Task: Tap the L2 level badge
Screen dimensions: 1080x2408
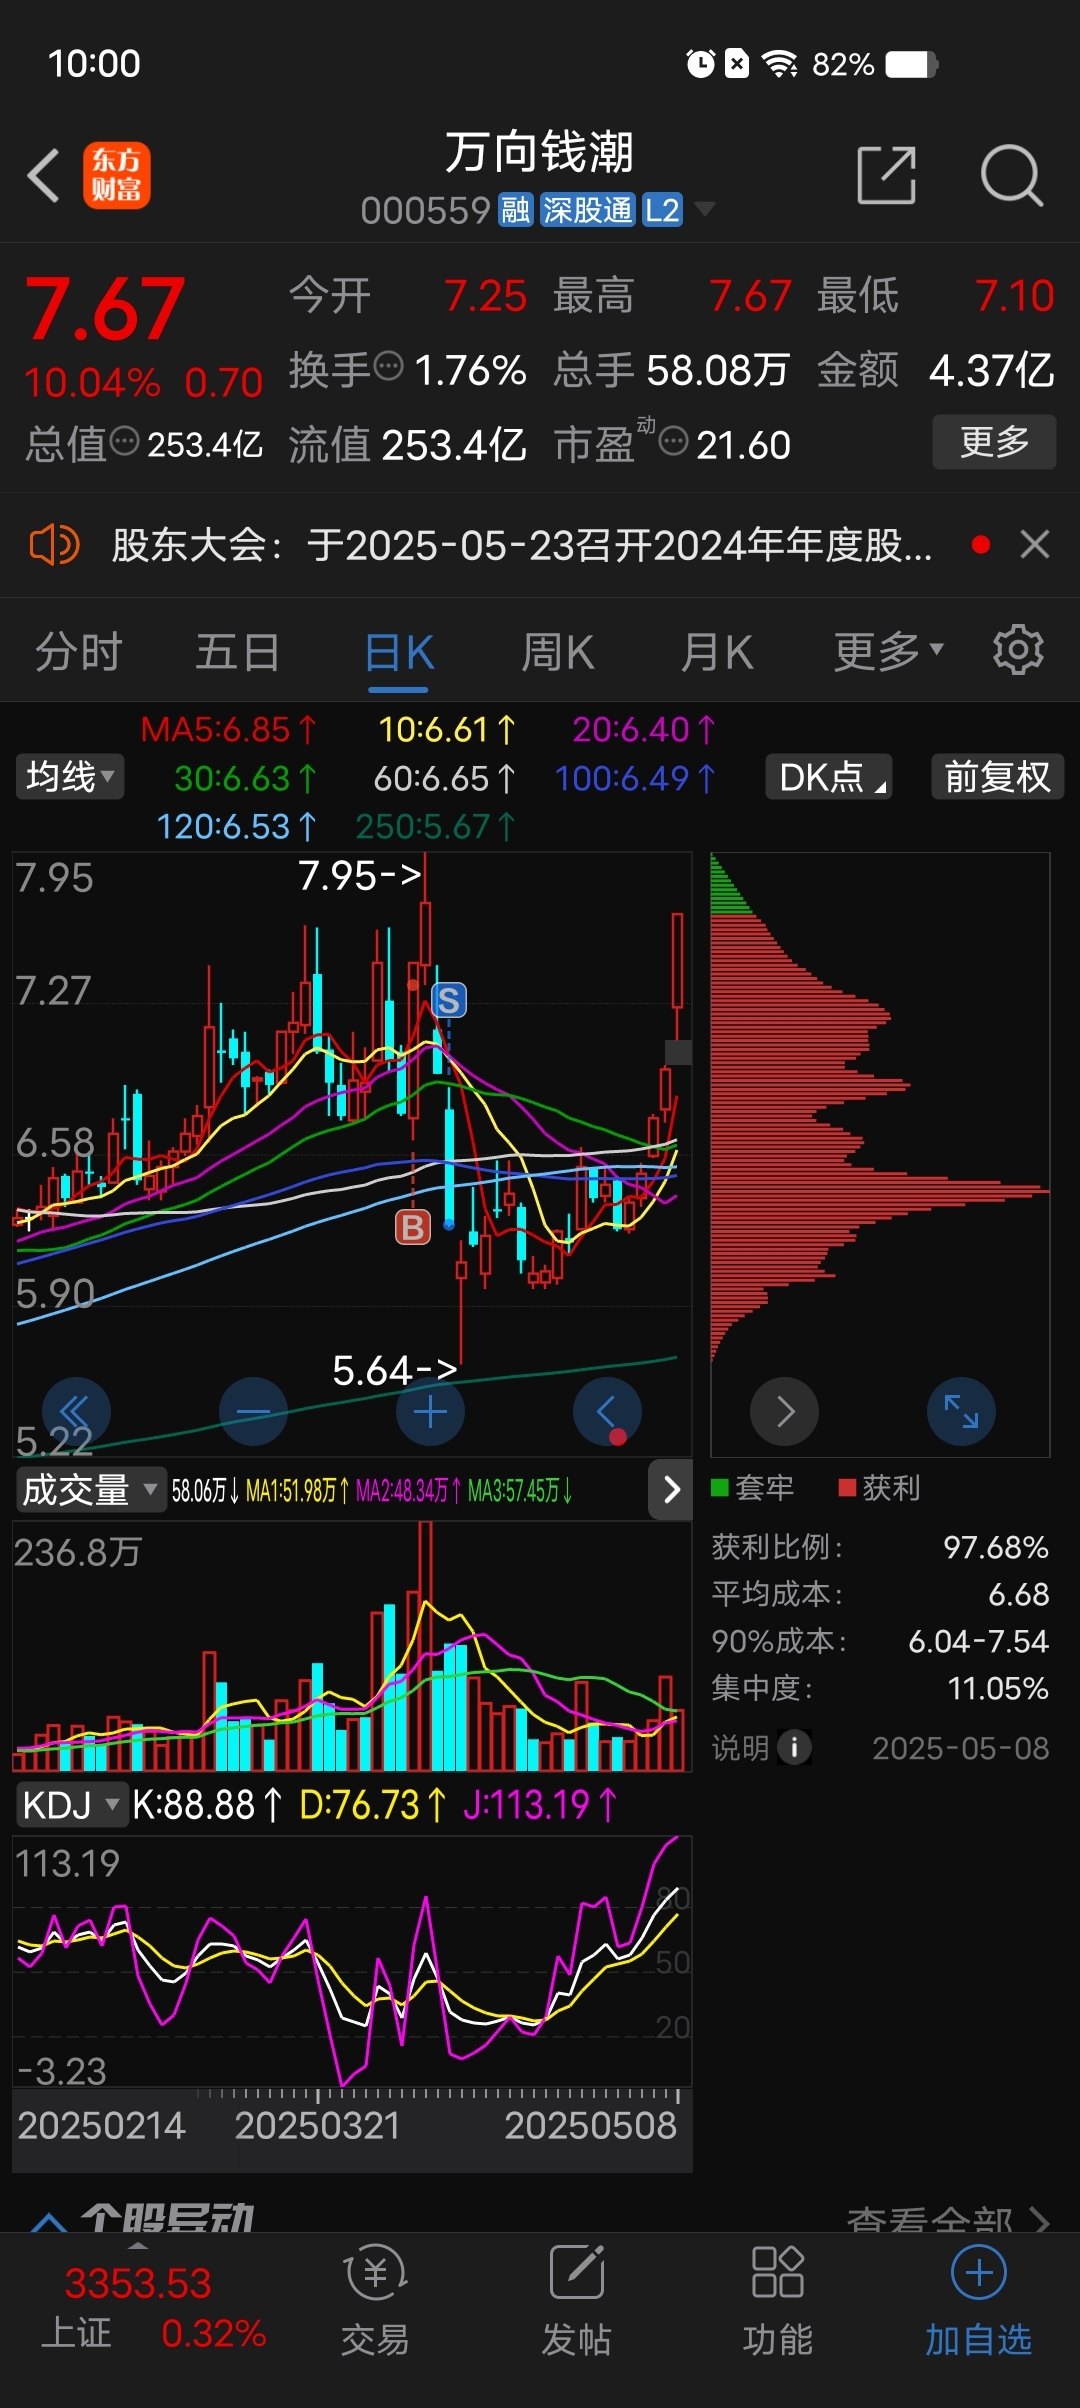Action: (662, 210)
